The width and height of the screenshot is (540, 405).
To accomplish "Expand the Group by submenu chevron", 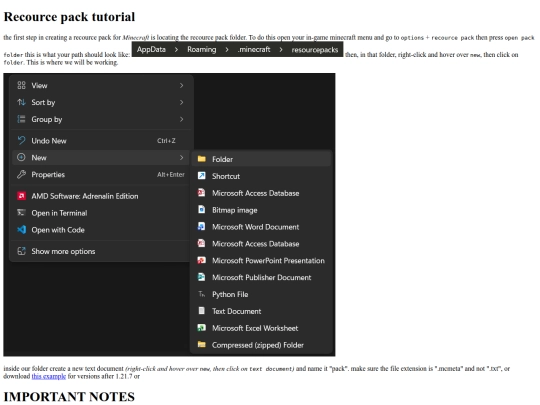I will [181, 119].
